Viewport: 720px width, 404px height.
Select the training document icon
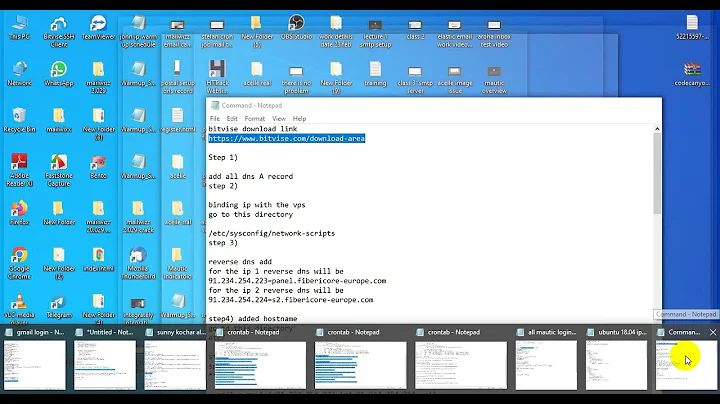pyautogui.click(x=375, y=74)
